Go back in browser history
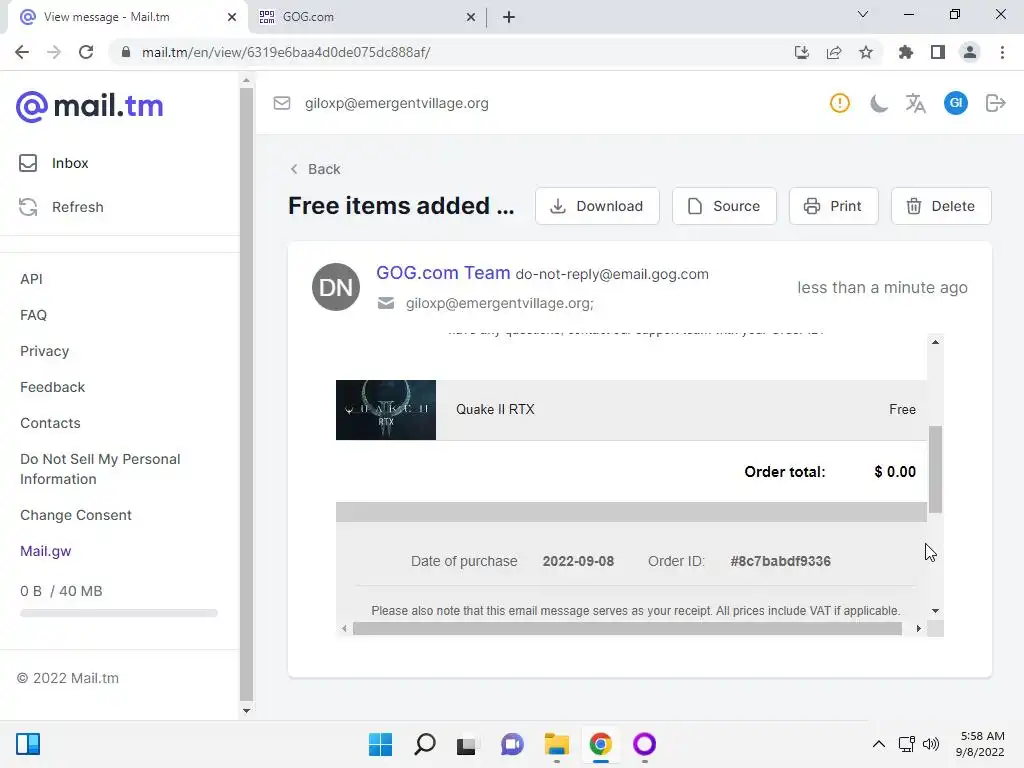1024x768 pixels. pyautogui.click(x=22, y=52)
